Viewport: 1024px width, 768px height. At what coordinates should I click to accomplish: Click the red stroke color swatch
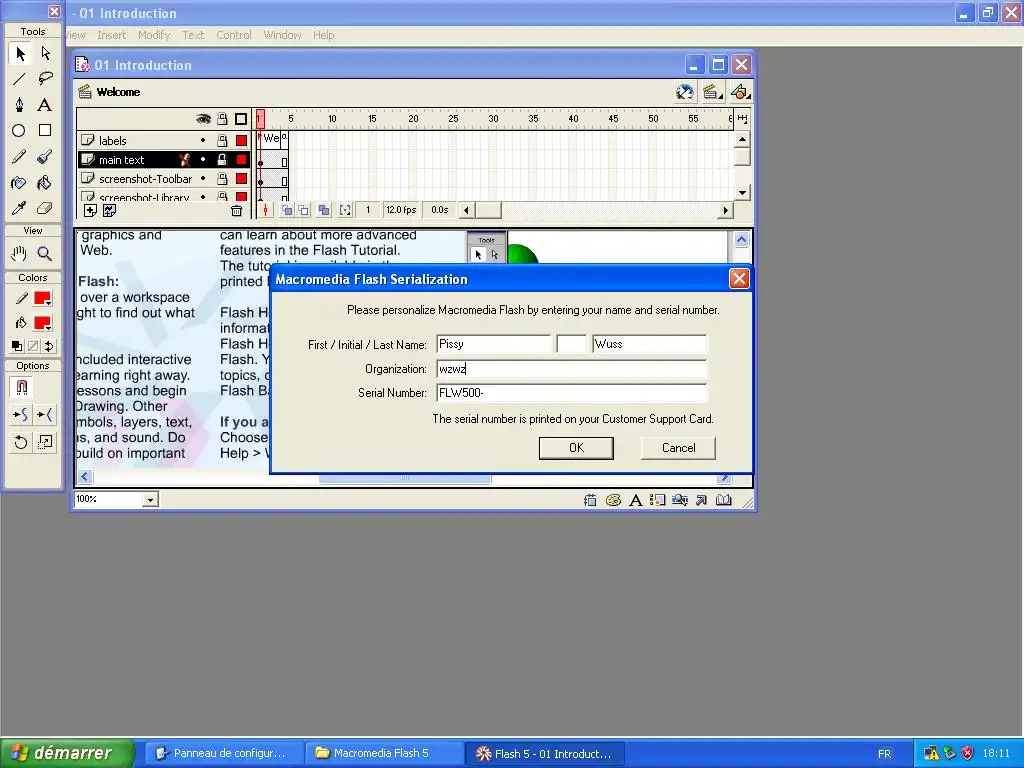42,298
